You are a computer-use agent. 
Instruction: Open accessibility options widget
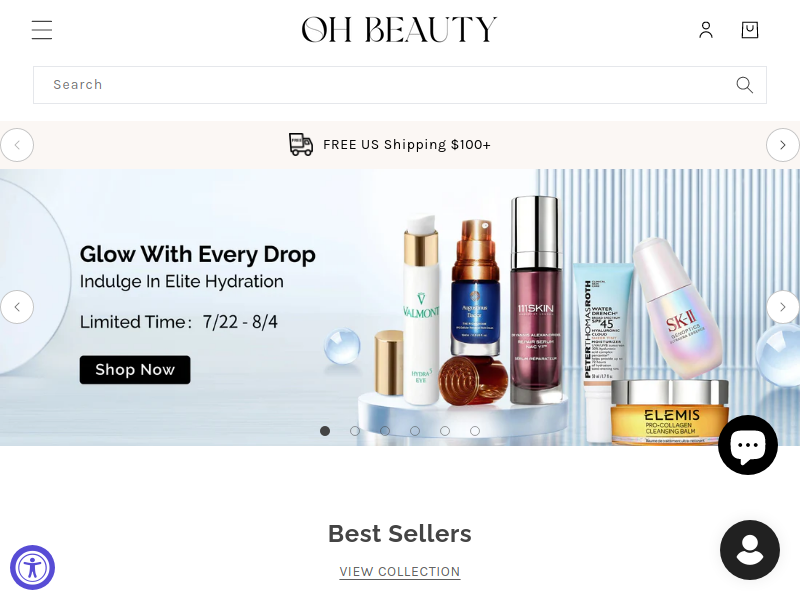point(33,567)
